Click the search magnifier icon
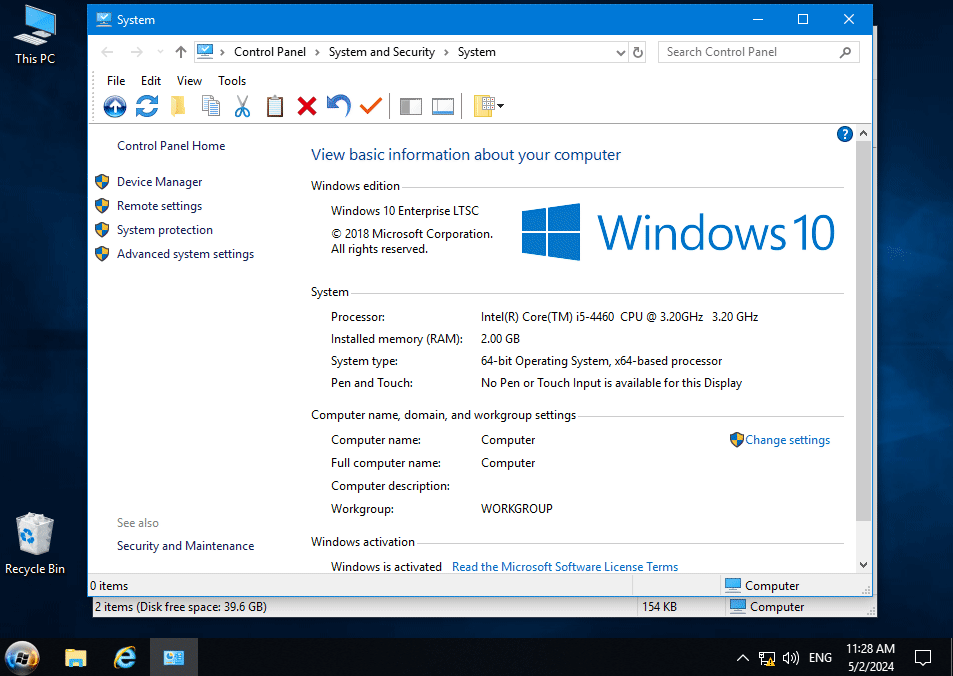Viewport: 953px width, 676px height. 845,52
